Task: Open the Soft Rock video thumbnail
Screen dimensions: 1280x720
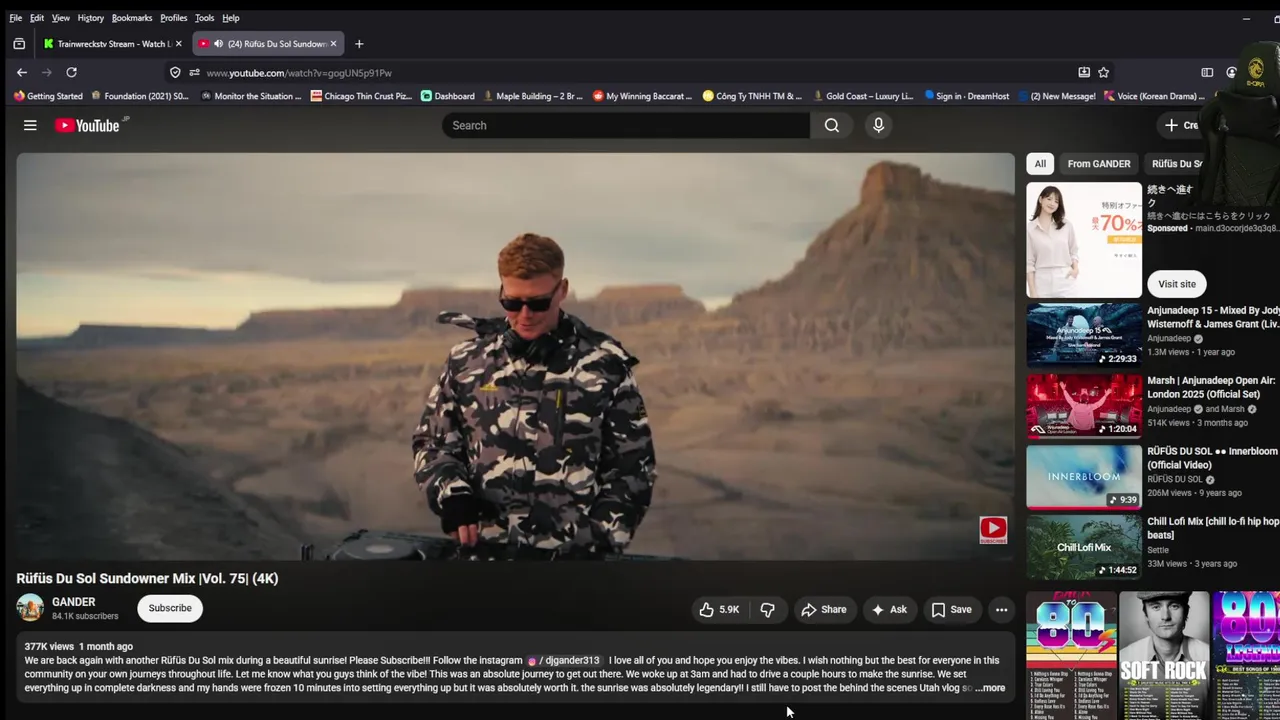Action: click(1164, 655)
